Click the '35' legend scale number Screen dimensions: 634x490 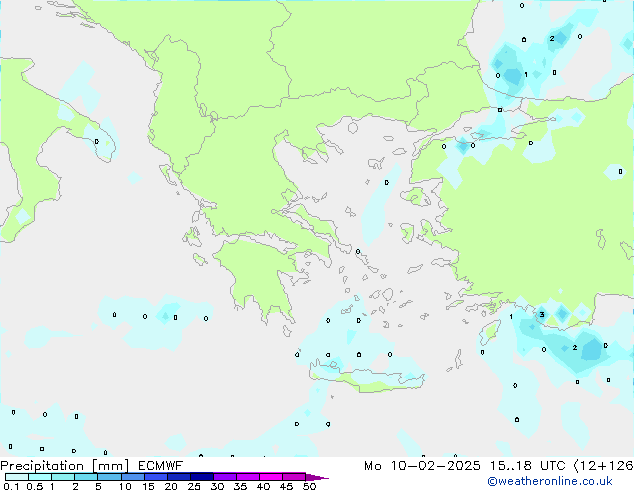coord(240,486)
